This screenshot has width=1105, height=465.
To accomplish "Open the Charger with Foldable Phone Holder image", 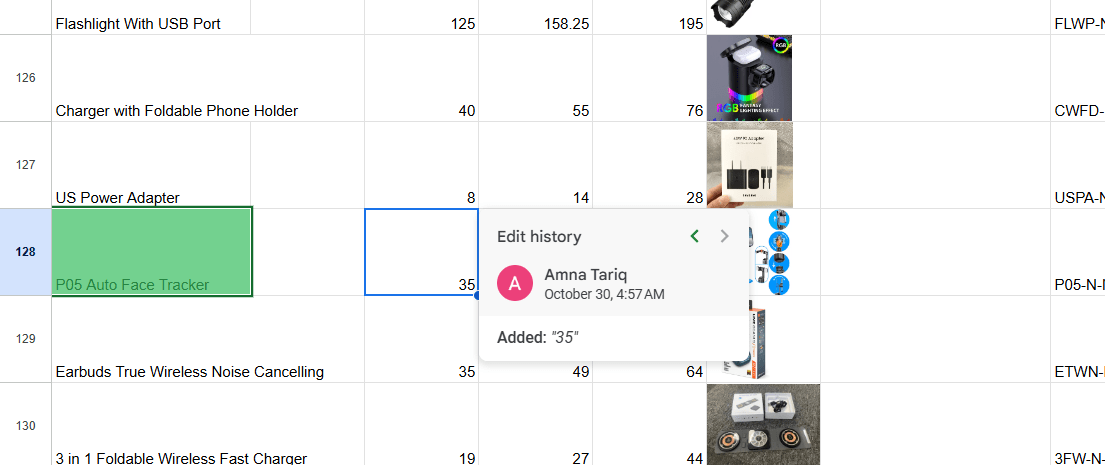I will [x=749, y=78].
